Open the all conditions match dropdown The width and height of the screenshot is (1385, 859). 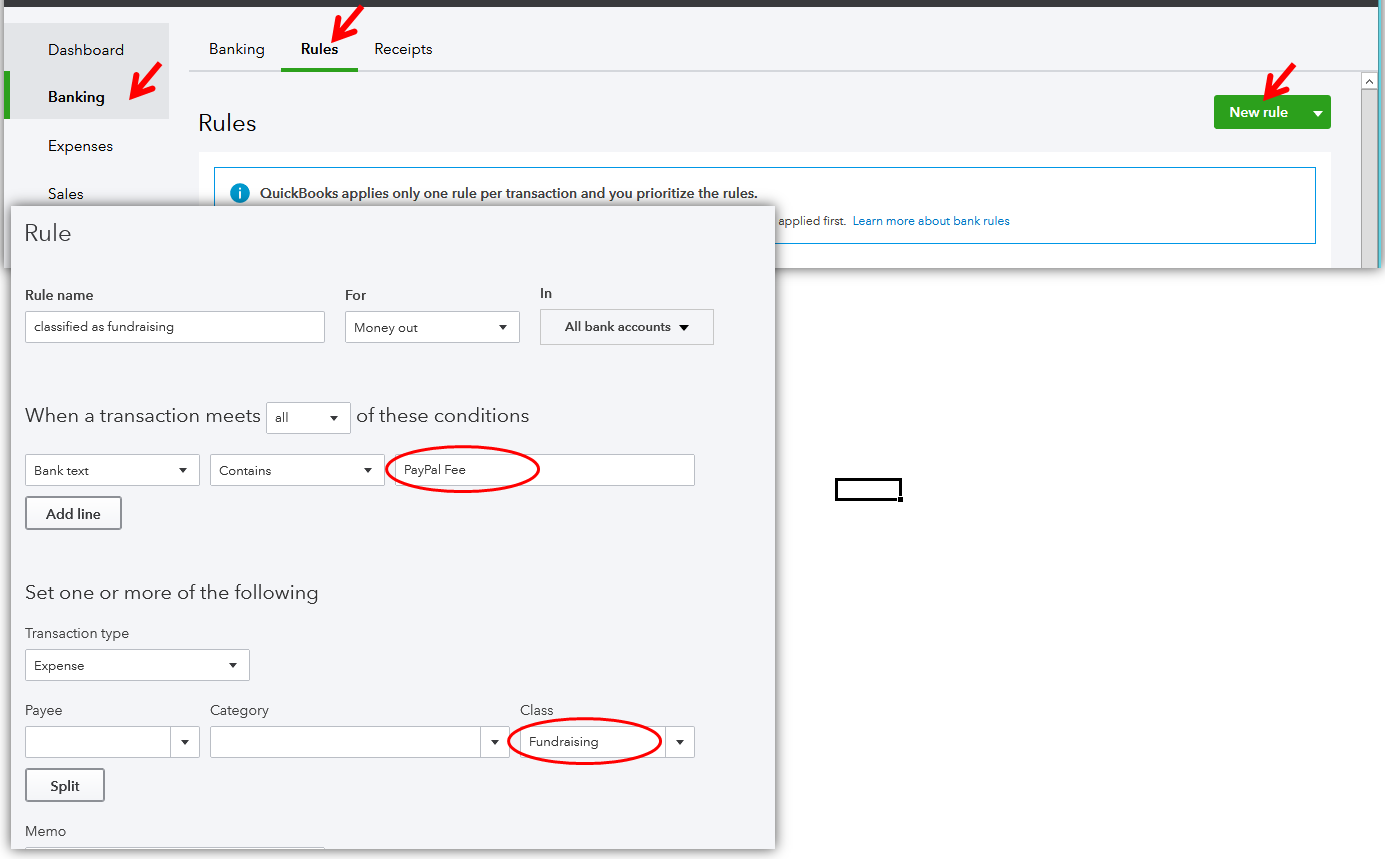pos(308,417)
